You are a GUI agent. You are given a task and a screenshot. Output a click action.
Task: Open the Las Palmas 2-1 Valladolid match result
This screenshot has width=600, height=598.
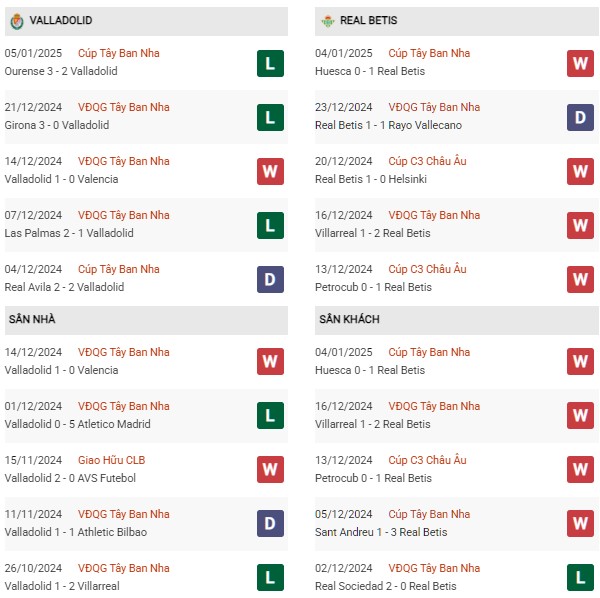69,233
